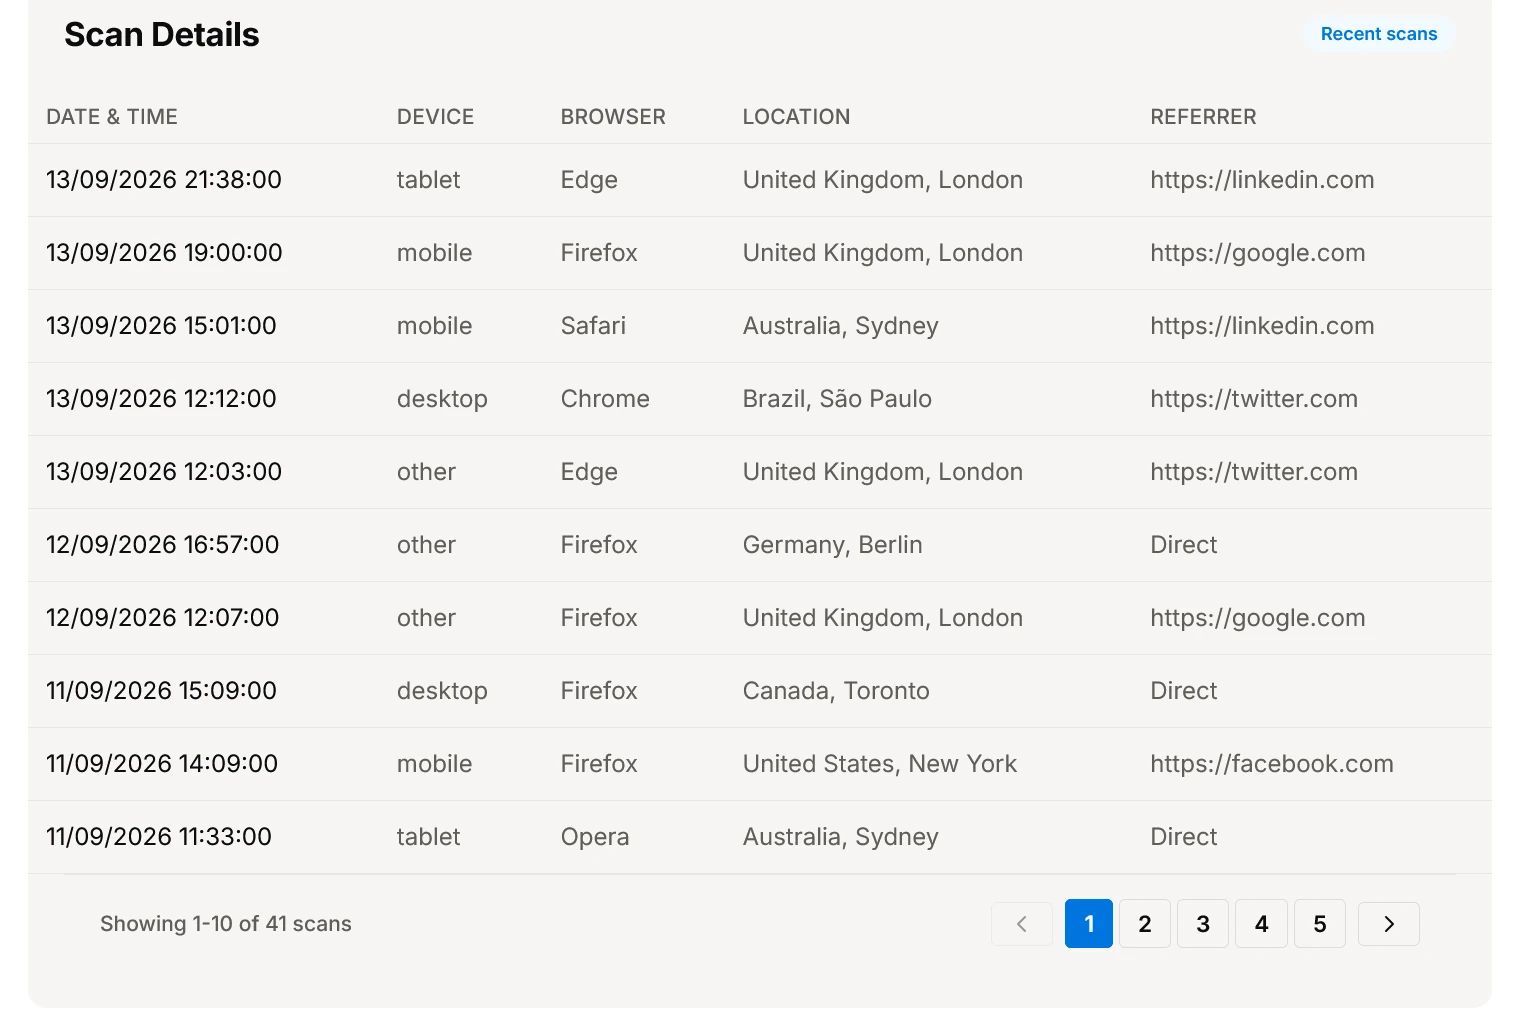Click the twitter.com referrer in the 12:12:00 row

tap(1254, 399)
